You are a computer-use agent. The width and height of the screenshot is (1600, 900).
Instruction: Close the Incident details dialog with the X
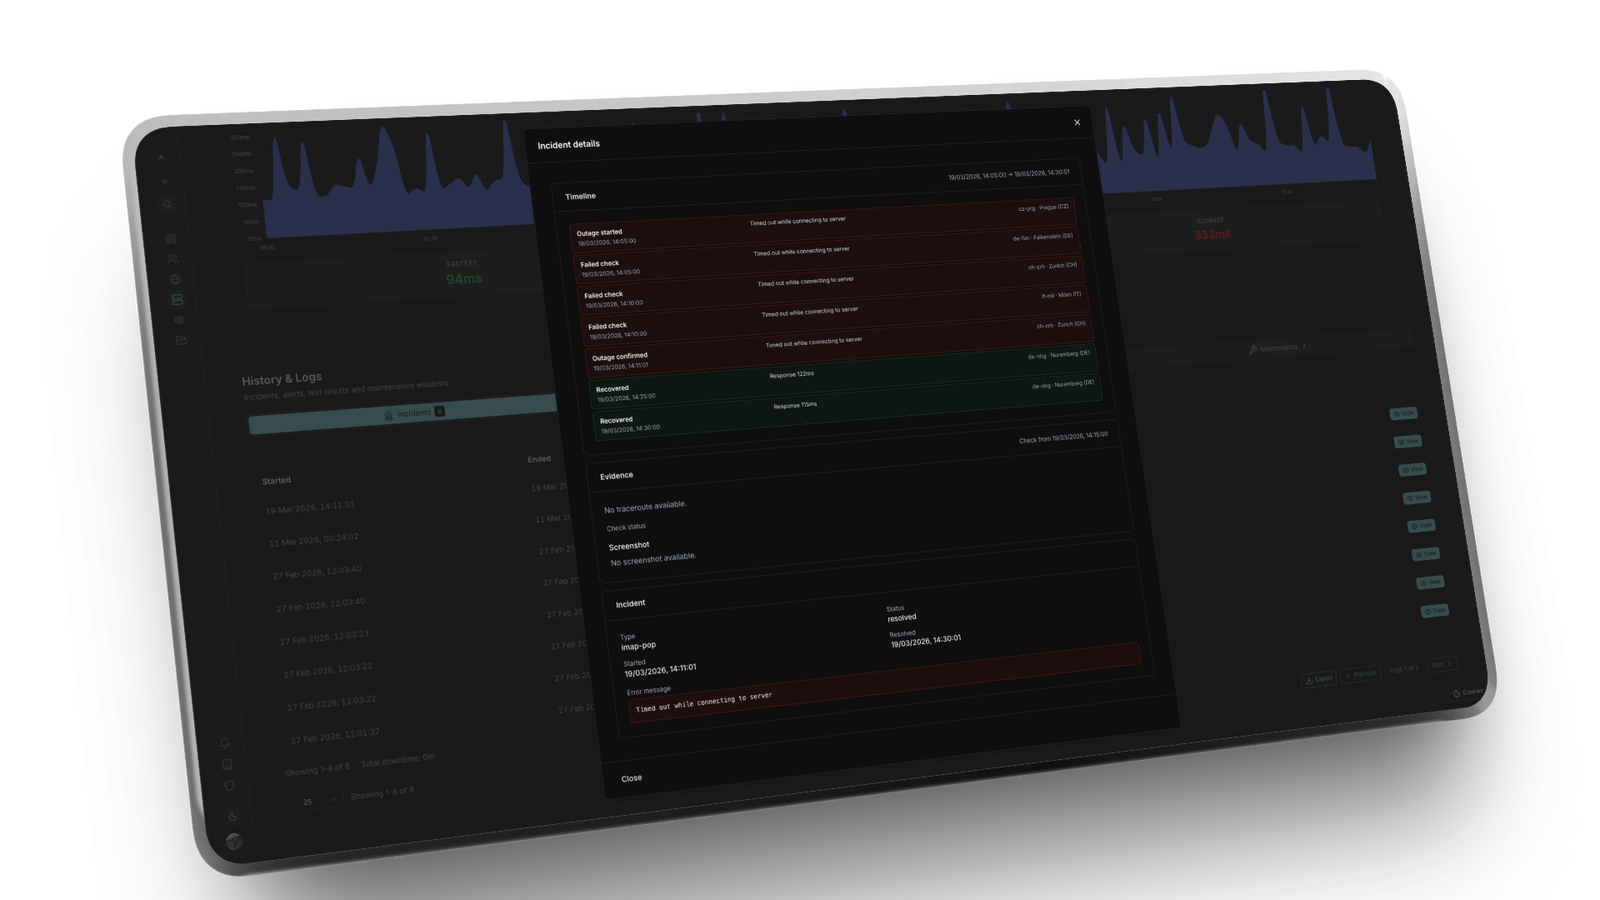tap(1077, 122)
